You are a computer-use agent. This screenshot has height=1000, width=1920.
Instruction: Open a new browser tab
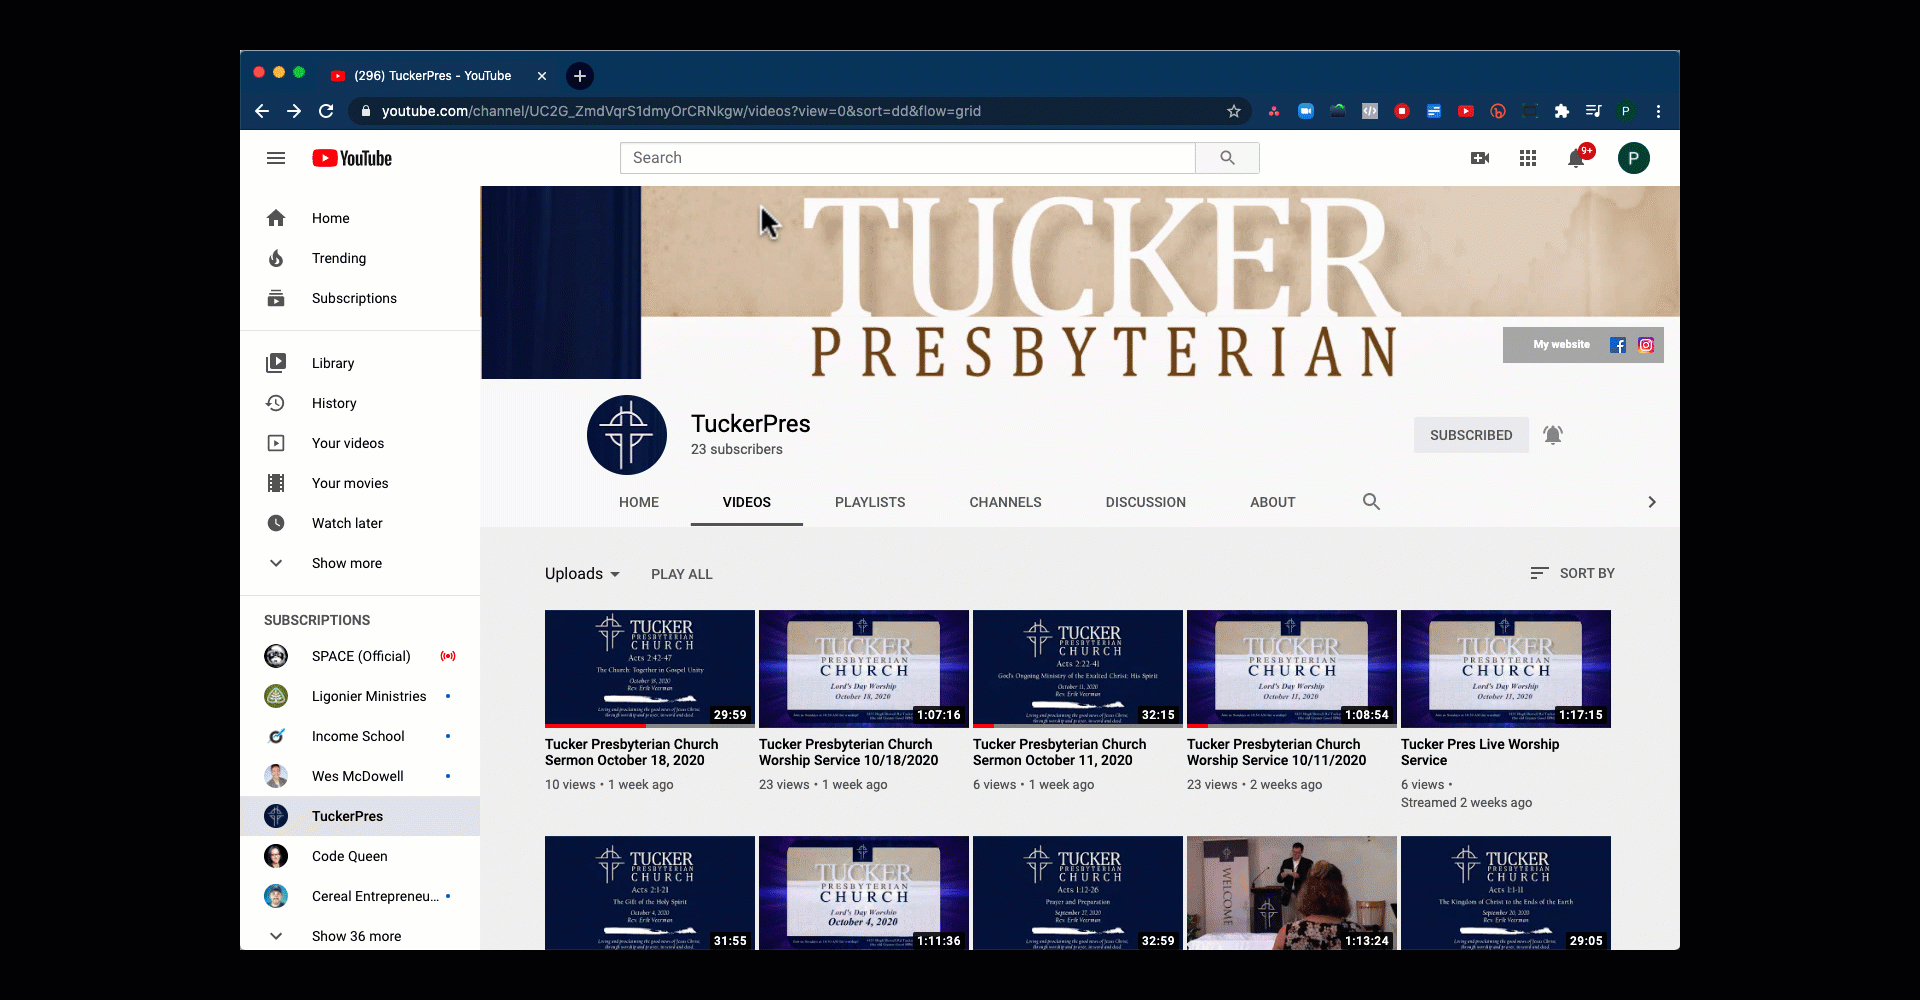click(580, 76)
